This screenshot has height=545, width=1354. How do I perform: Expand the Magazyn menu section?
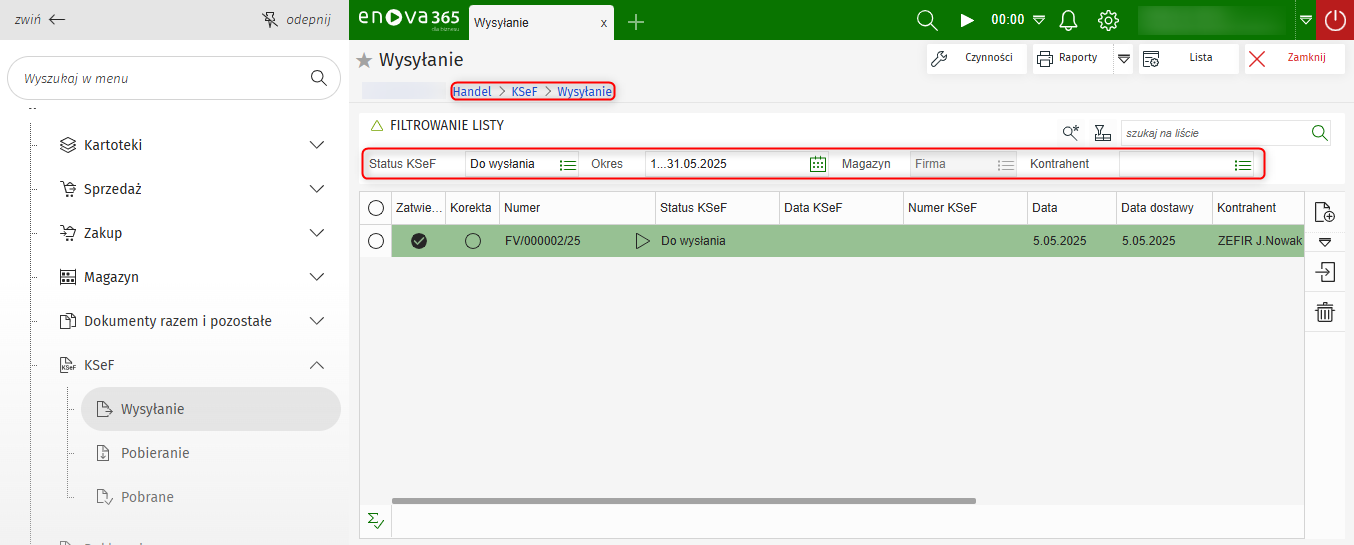(x=317, y=277)
